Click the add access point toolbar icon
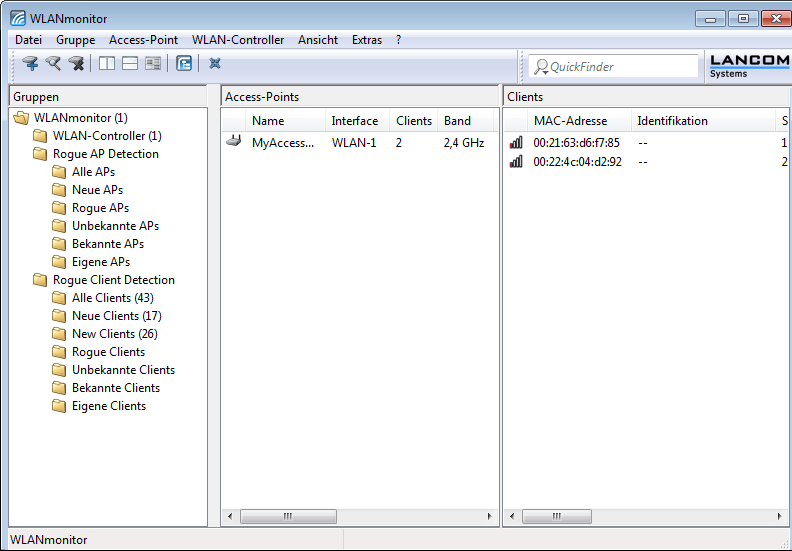 pyautogui.click(x=30, y=64)
